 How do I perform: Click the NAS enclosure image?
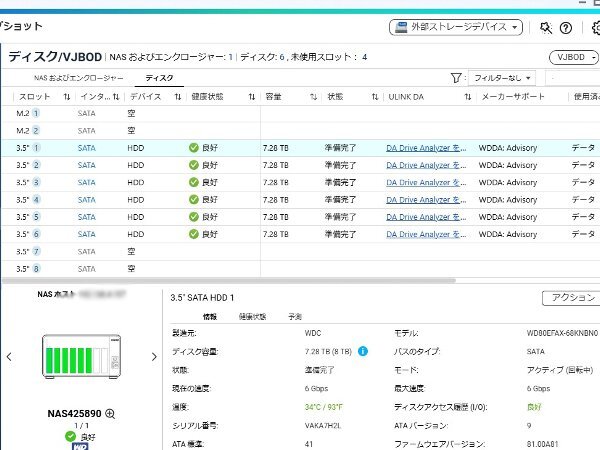pos(82,357)
